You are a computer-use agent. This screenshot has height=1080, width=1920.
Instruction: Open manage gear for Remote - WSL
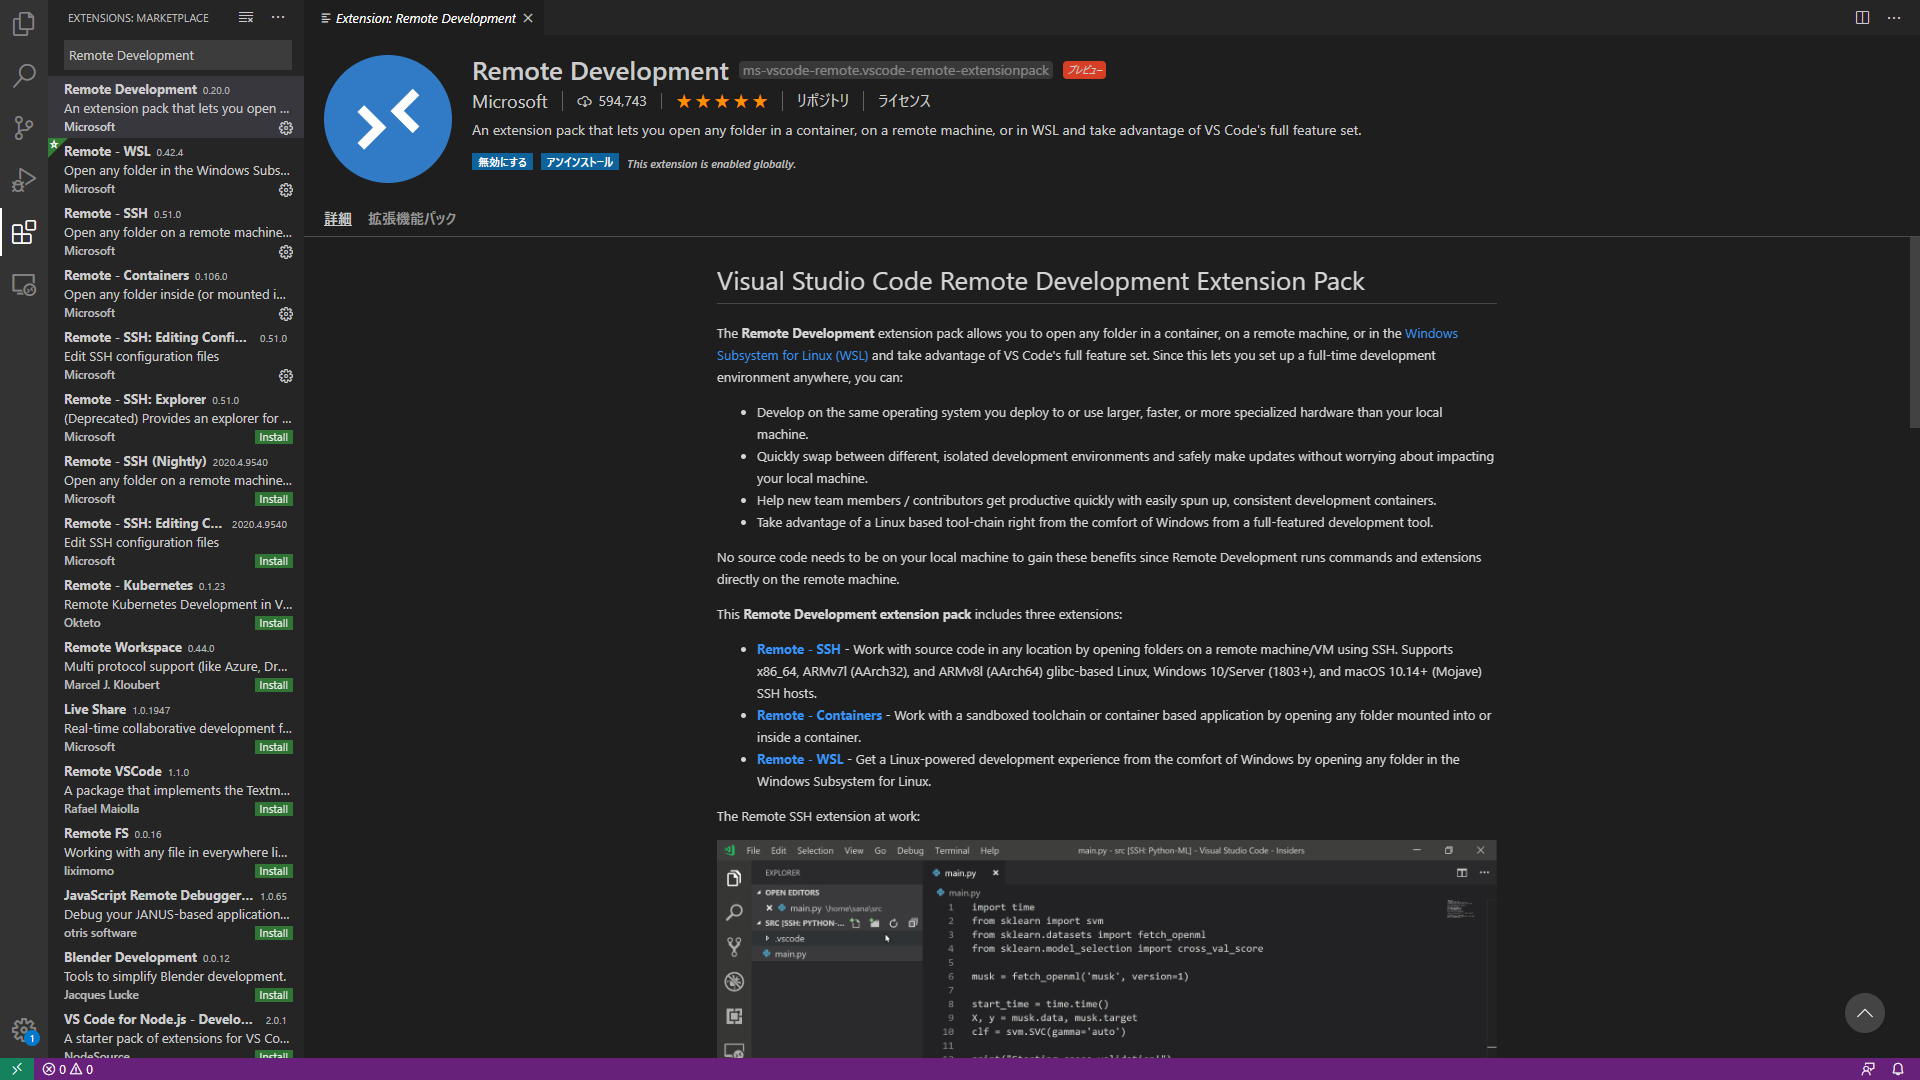(x=286, y=190)
